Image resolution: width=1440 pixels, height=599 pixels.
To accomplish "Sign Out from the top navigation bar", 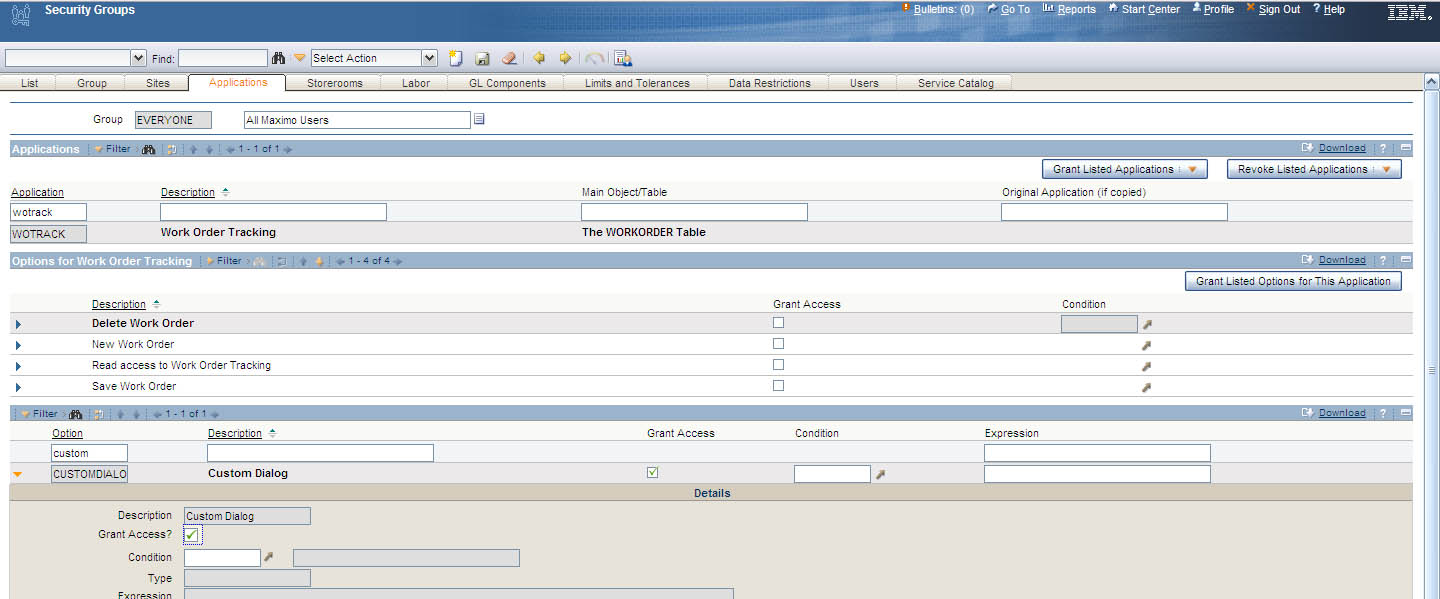I will coord(1278,9).
